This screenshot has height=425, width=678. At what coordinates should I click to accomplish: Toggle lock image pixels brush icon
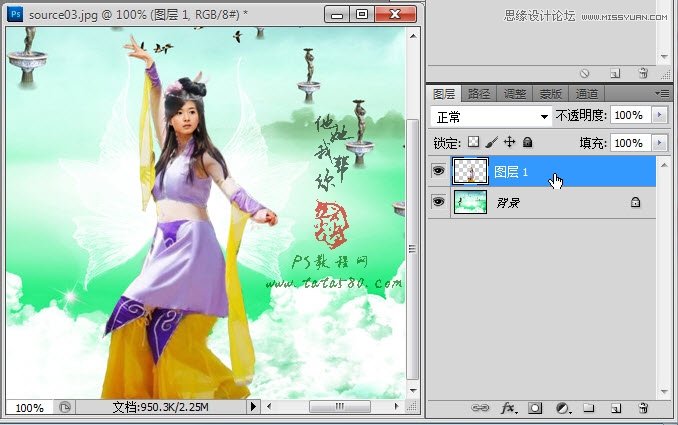point(491,142)
